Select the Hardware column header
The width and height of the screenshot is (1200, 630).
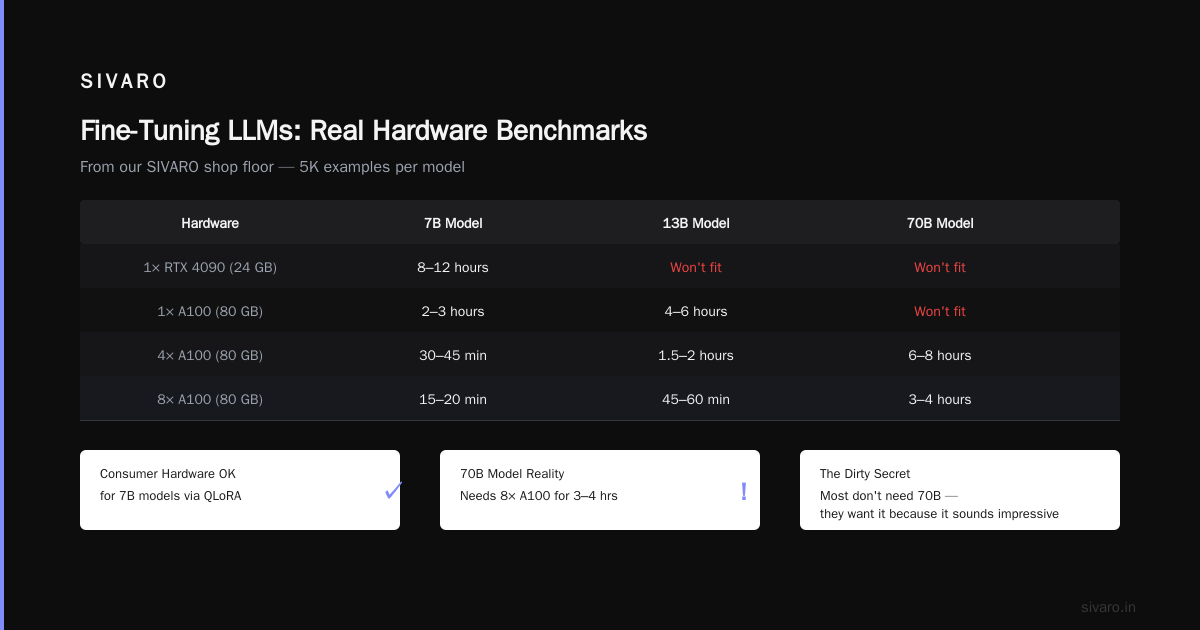[210, 223]
